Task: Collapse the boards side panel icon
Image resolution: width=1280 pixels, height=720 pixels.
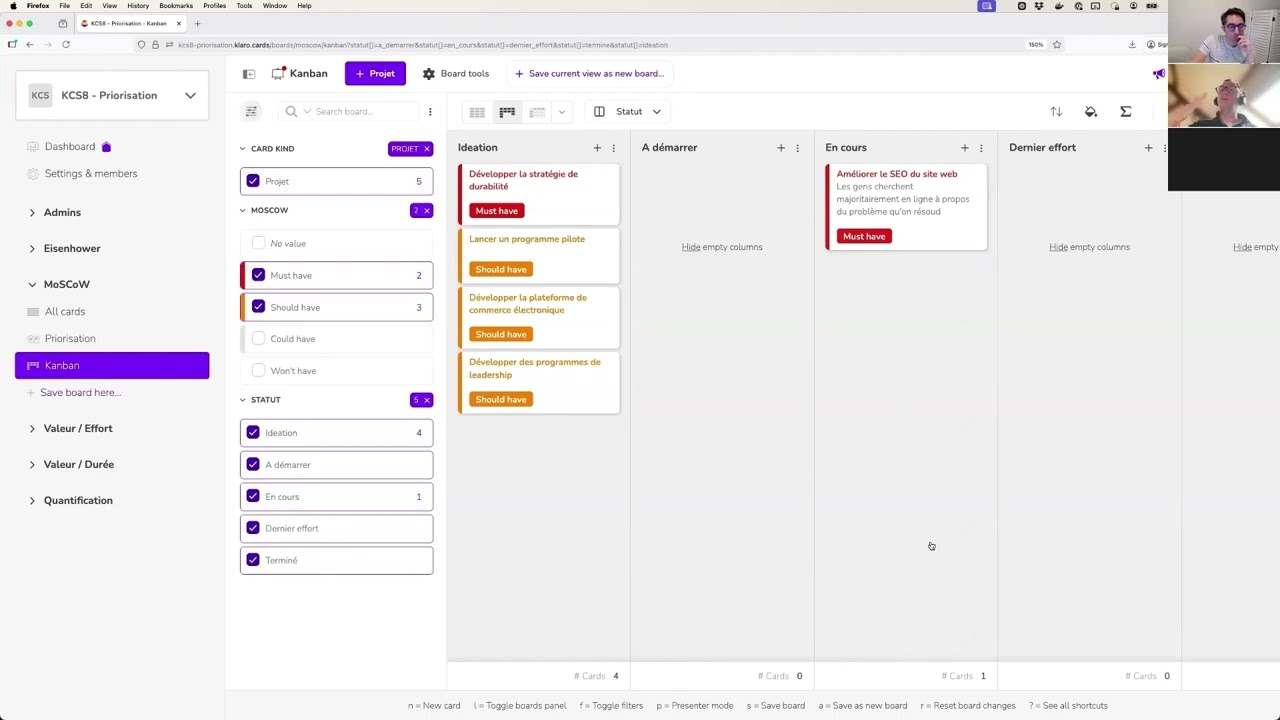Action: point(249,74)
